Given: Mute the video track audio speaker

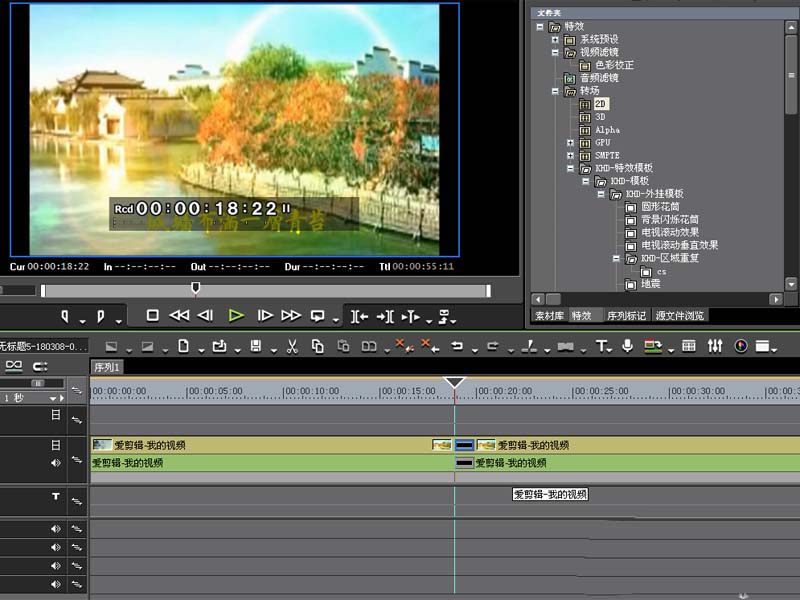Looking at the screenshot, I should pos(56,463).
